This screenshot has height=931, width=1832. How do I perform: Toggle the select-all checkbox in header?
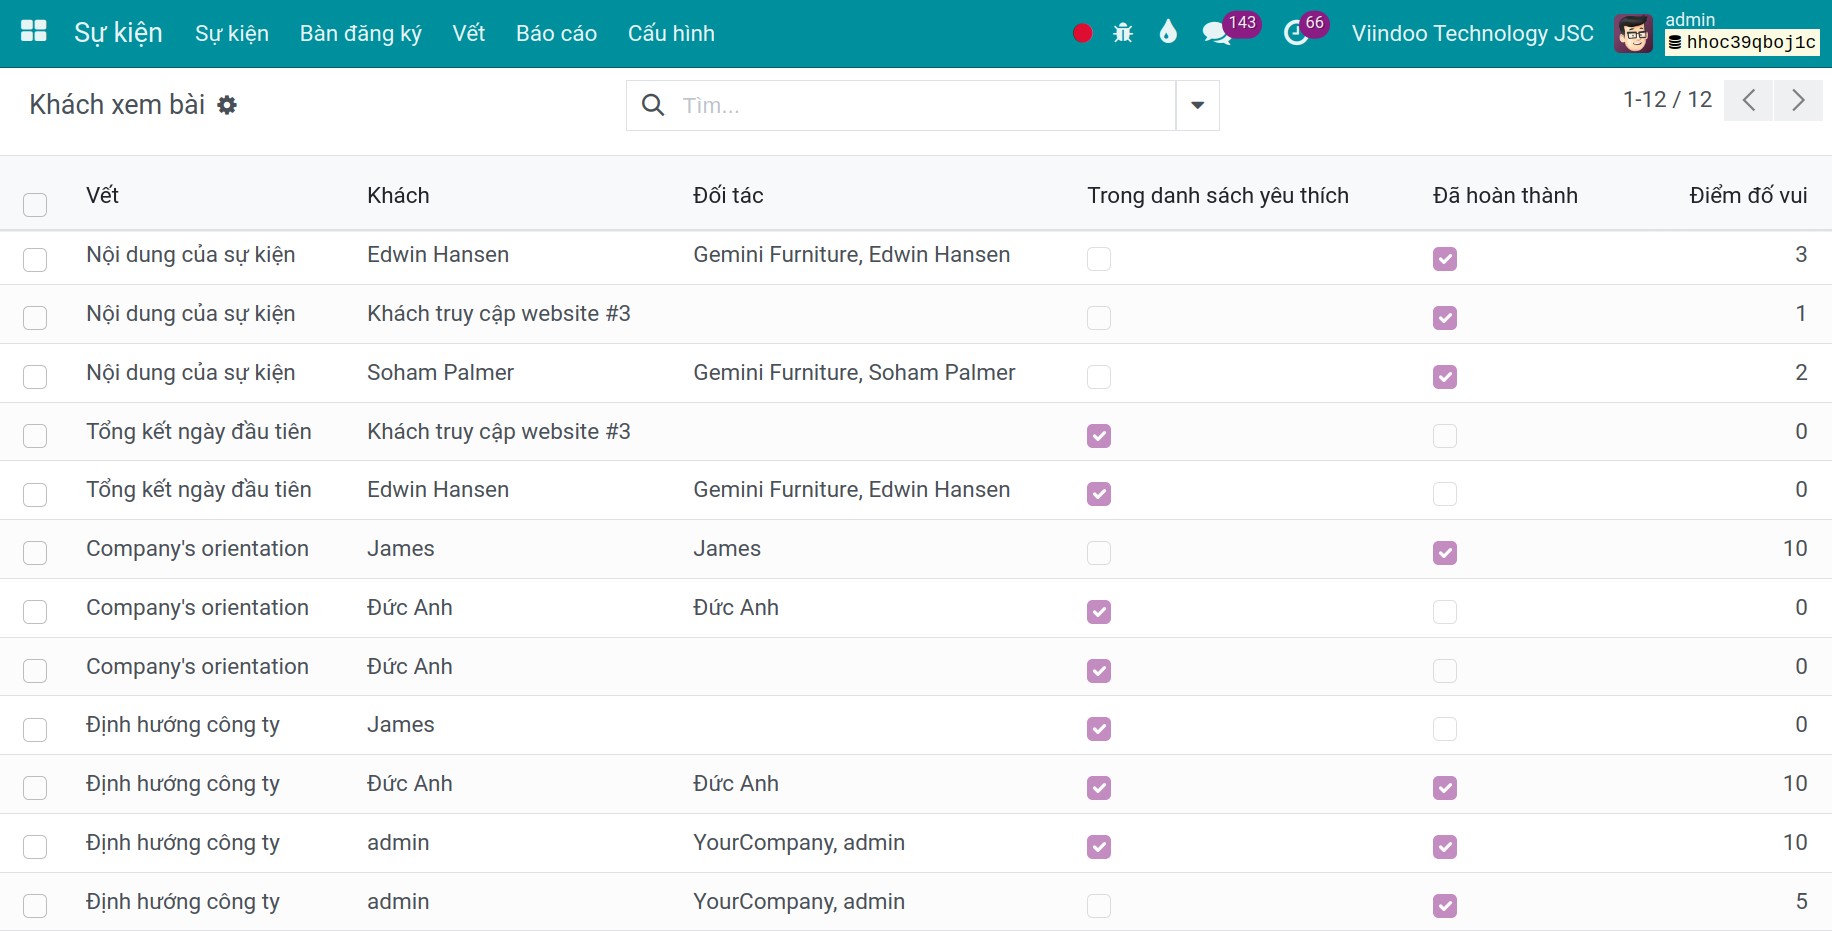35,205
